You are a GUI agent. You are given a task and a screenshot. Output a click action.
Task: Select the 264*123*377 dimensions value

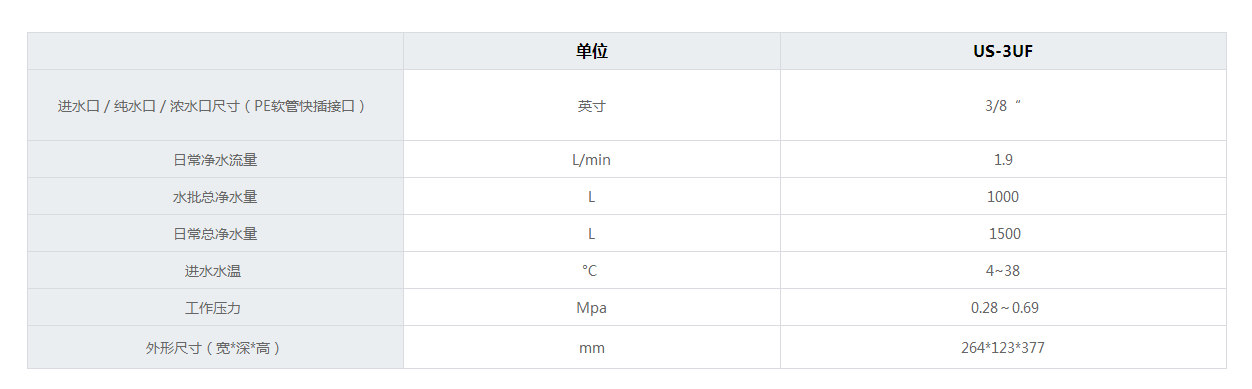click(x=1003, y=347)
